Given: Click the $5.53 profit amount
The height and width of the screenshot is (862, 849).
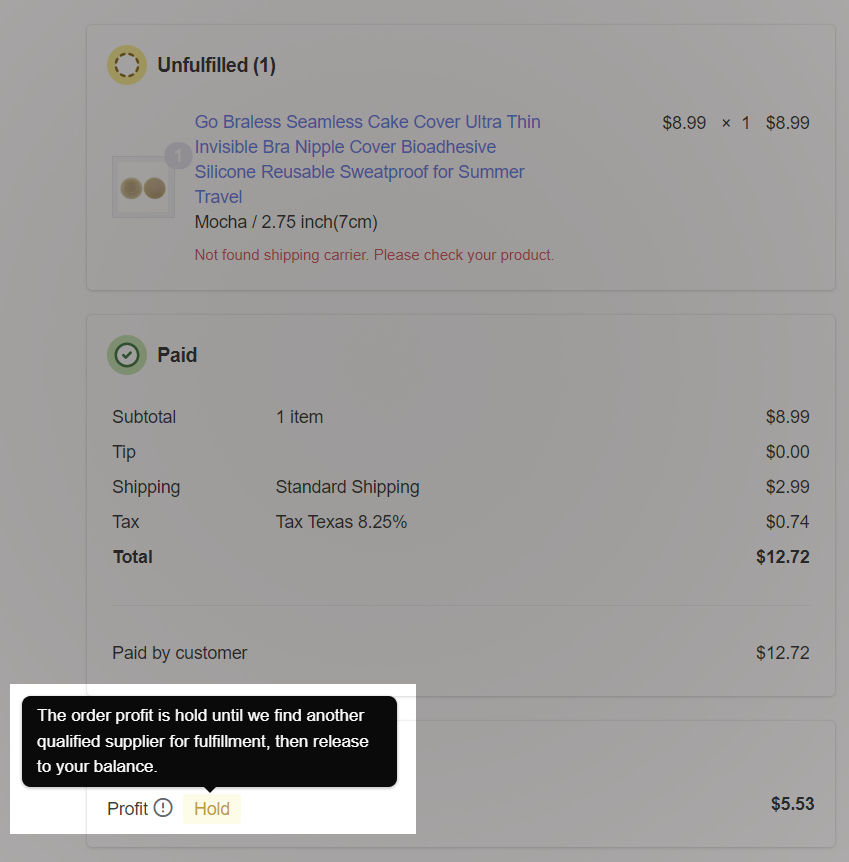Looking at the screenshot, I should coord(792,803).
